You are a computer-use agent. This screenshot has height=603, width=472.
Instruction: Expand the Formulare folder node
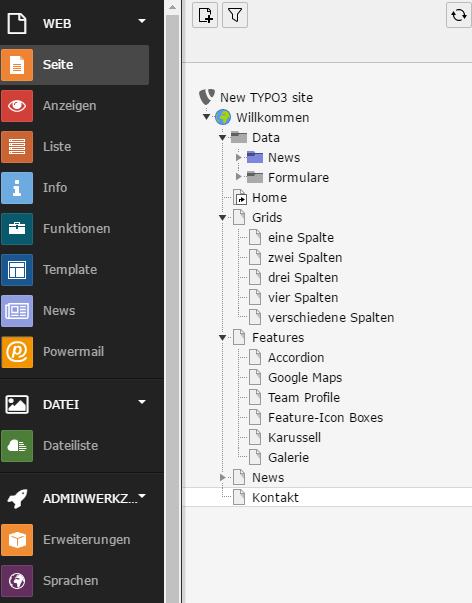[x=239, y=177]
